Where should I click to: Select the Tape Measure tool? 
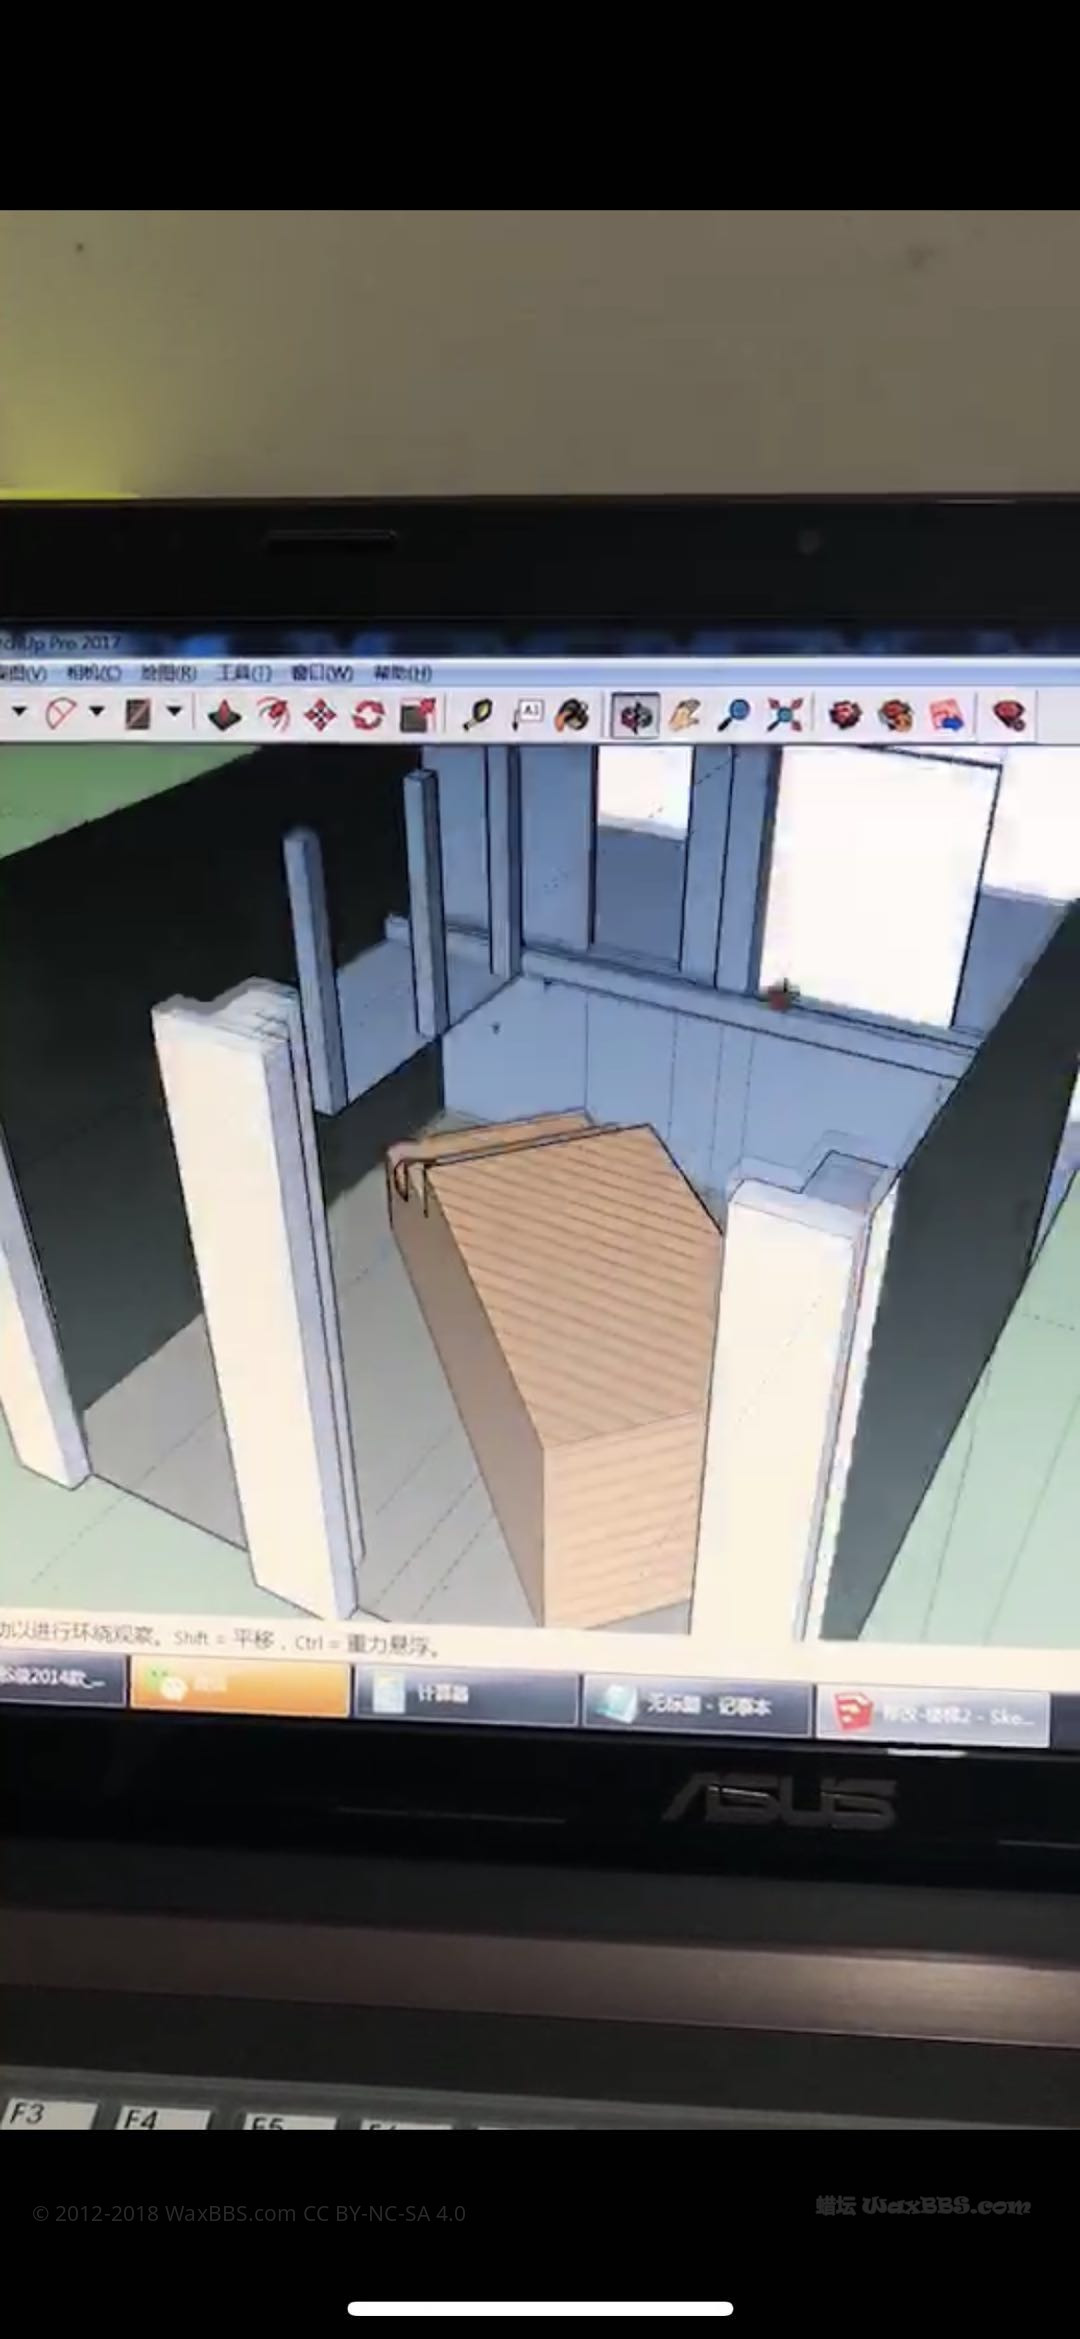(x=478, y=715)
